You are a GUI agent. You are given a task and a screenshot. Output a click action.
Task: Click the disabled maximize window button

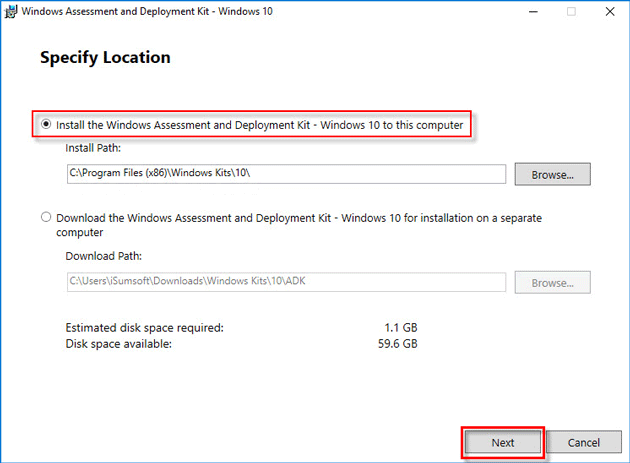[x=571, y=12]
